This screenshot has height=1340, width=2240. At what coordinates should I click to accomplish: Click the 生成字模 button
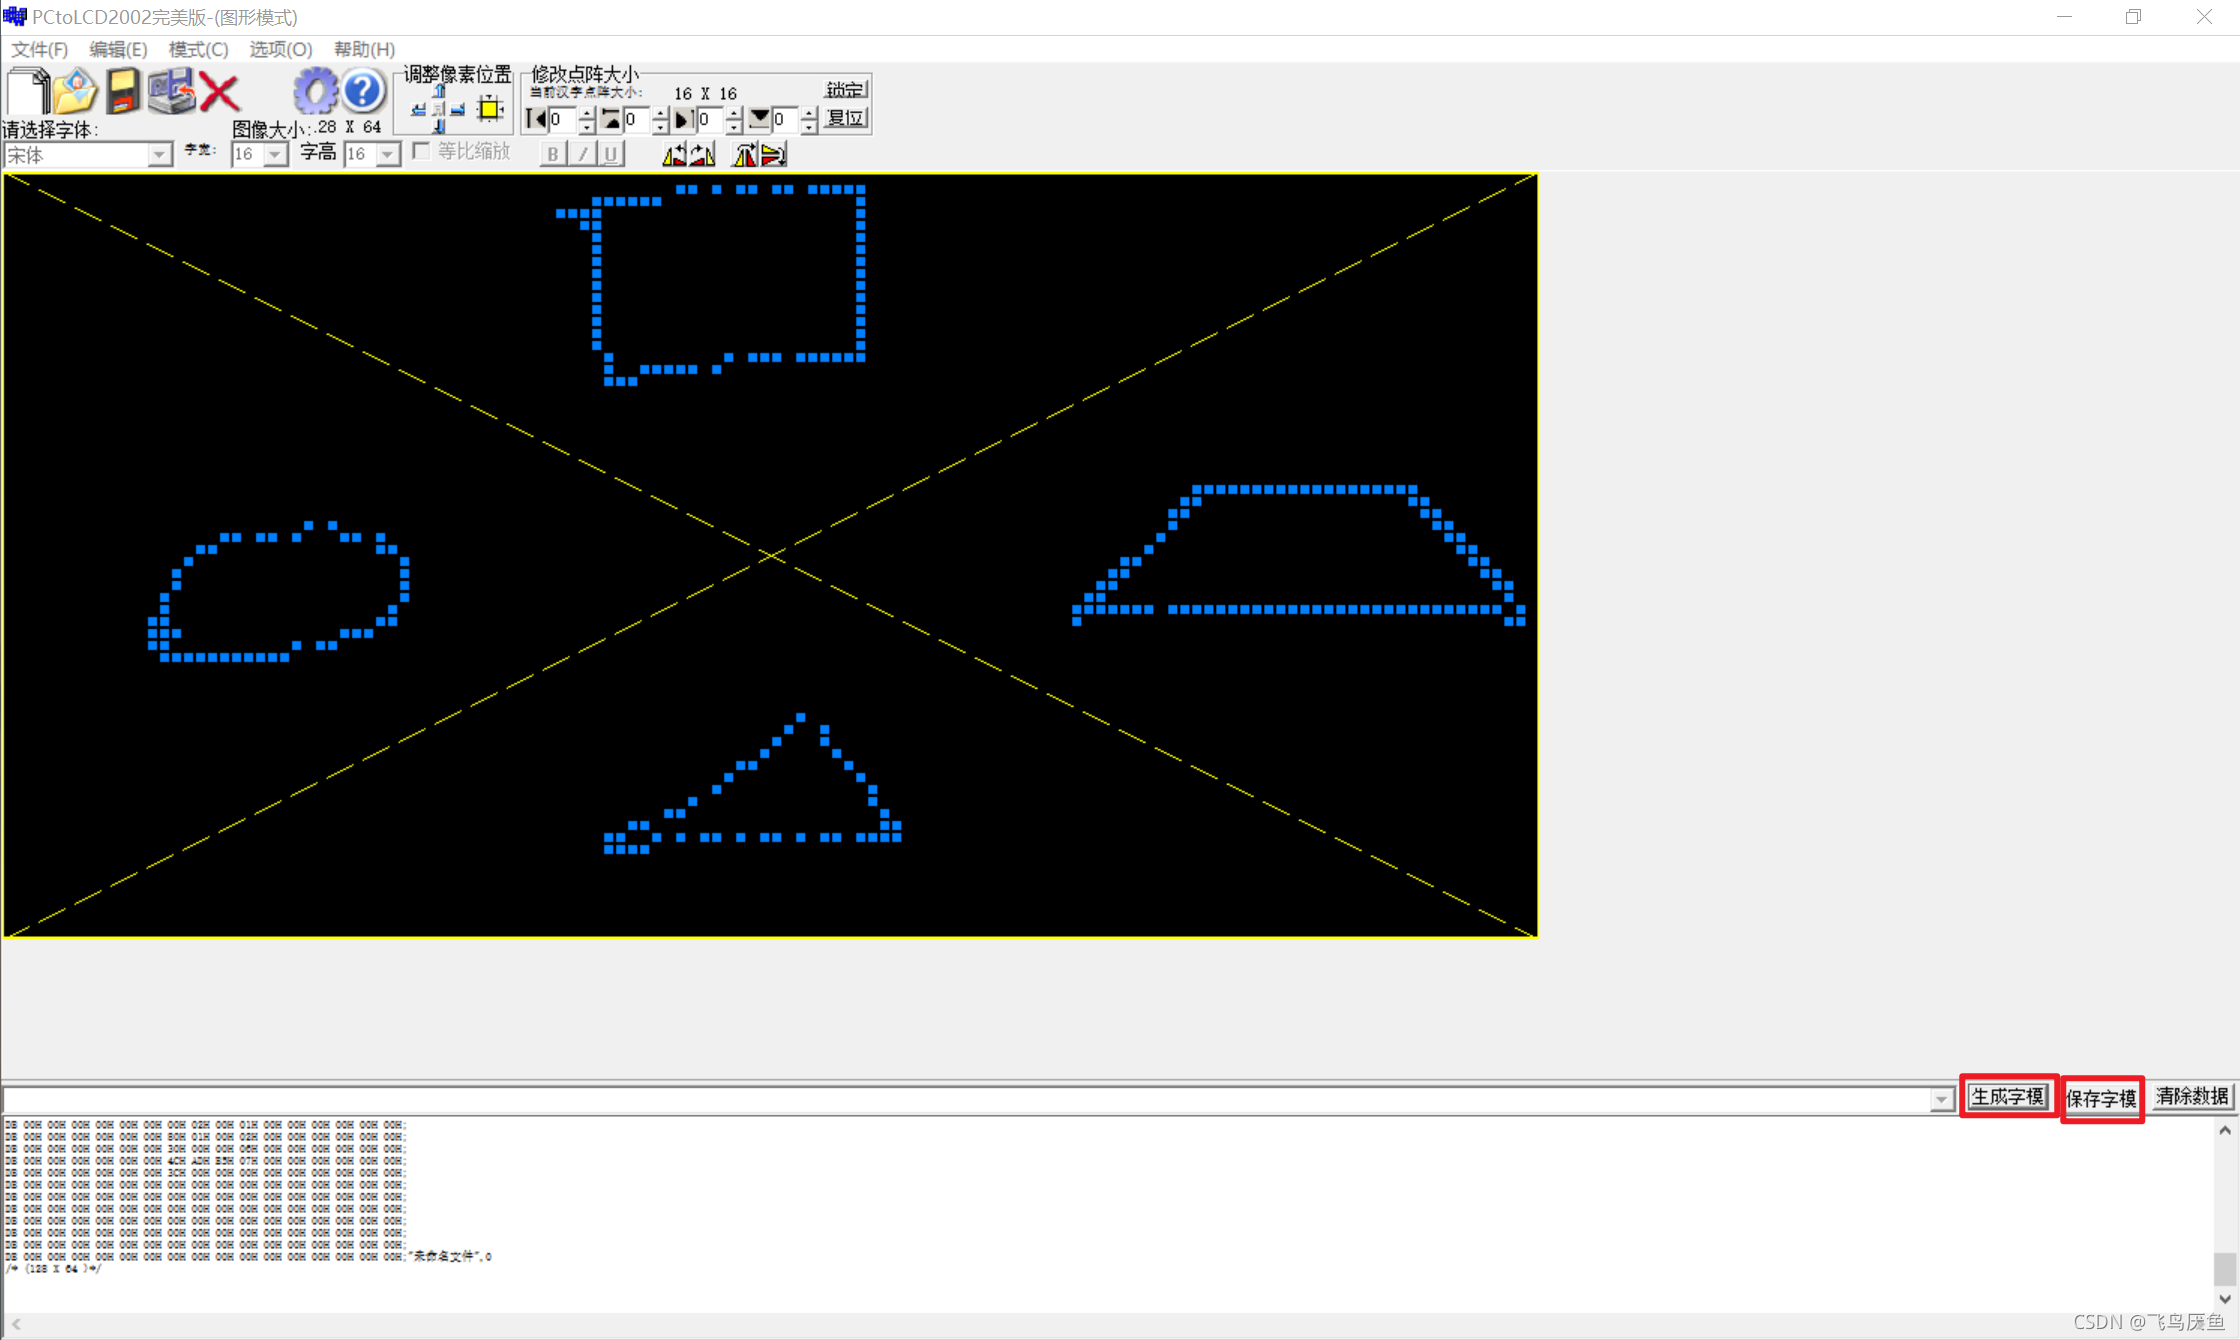click(2007, 1097)
